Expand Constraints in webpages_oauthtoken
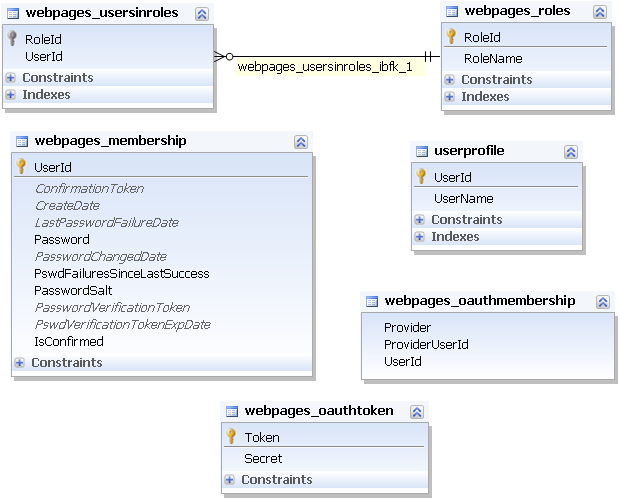Screen dimensions: 620x499 coord(230,480)
